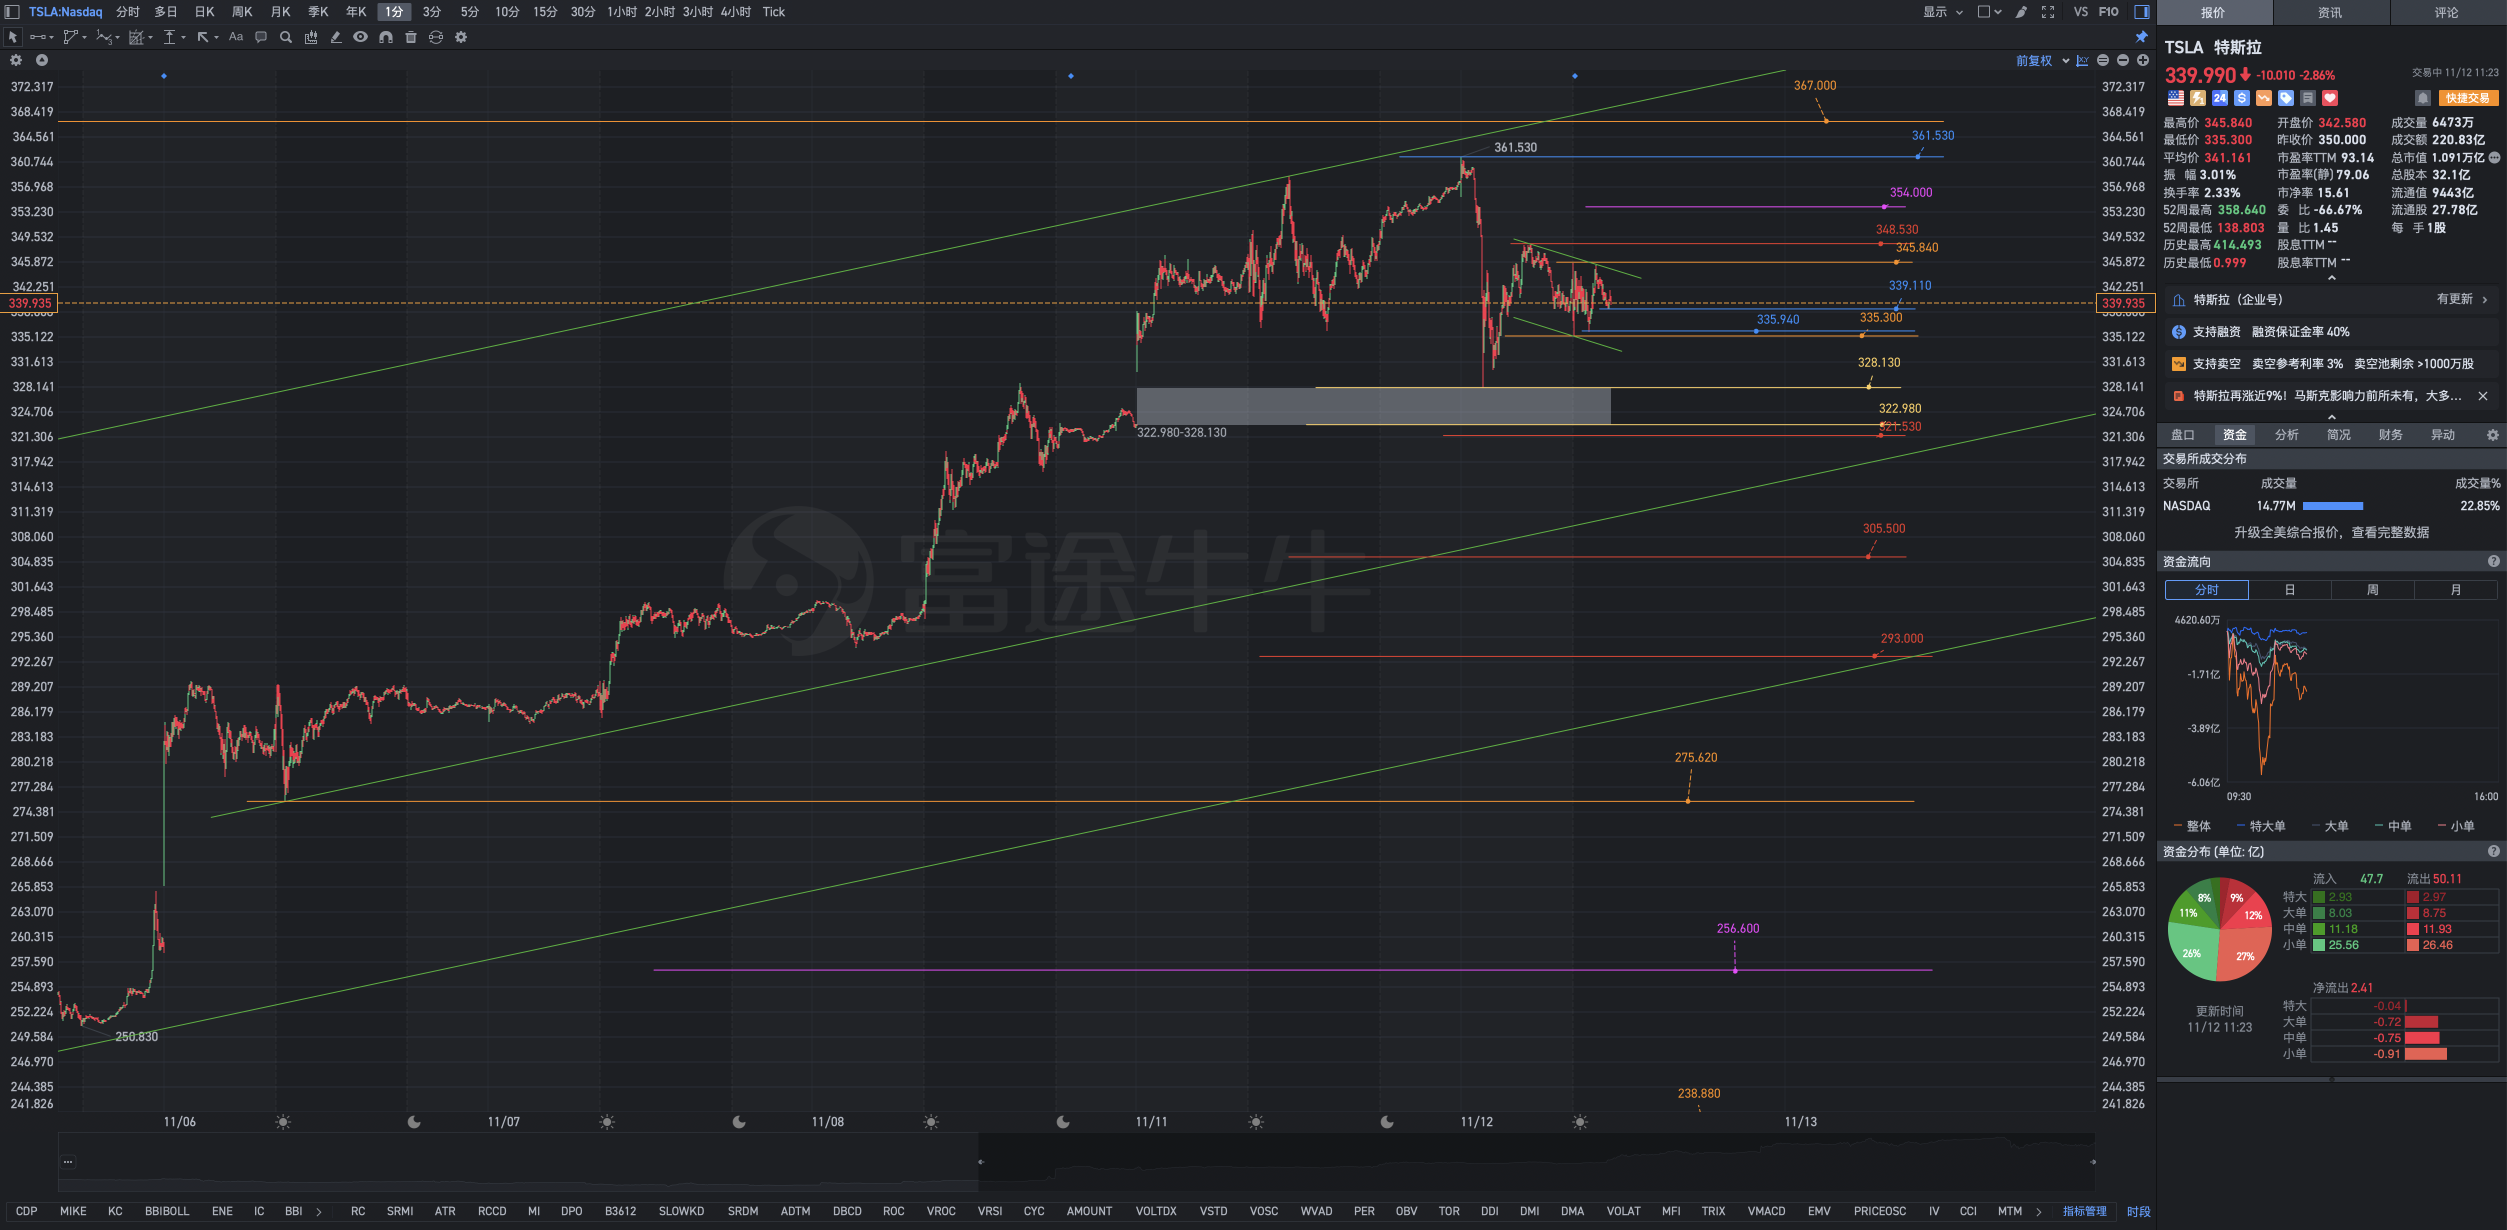Image resolution: width=2507 pixels, height=1230 pixels.
Task: Select the 5分 timeframe
Action: point(470,12)
